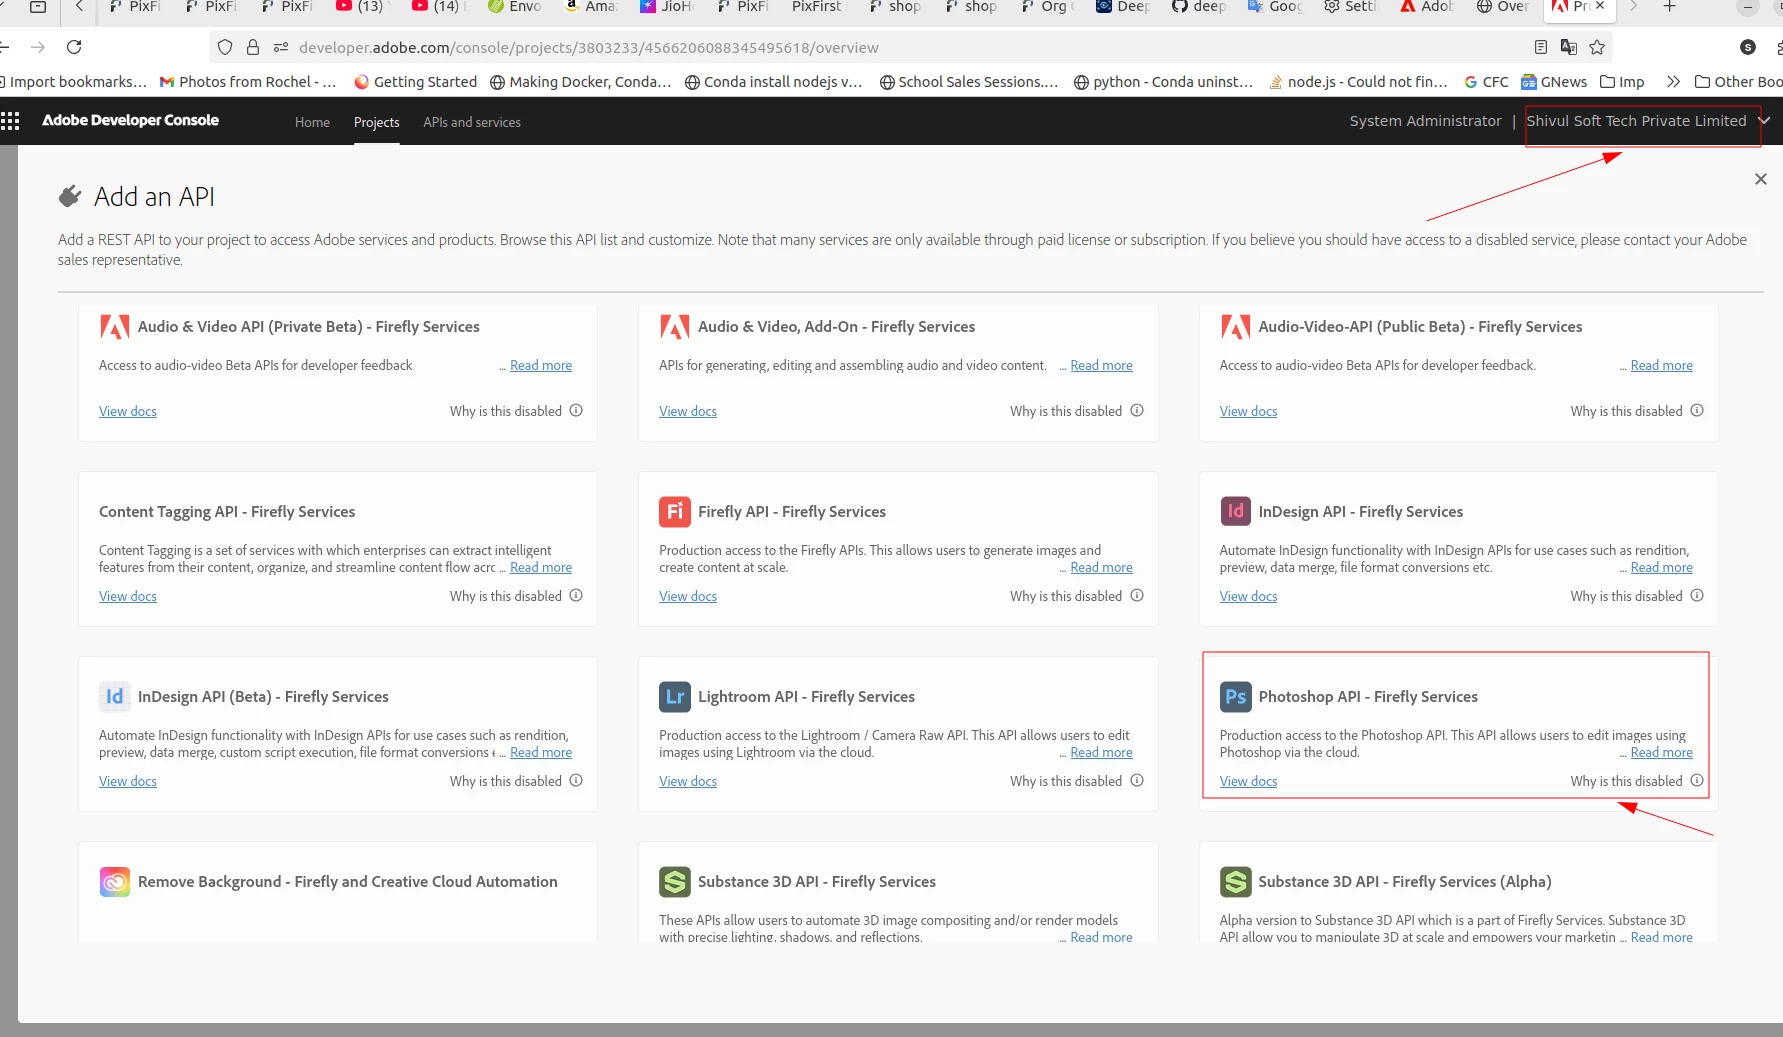Viewport: 1783px width, 1037px height.
Task: Select the Remove Background API card title
Action: pos(347,881)
